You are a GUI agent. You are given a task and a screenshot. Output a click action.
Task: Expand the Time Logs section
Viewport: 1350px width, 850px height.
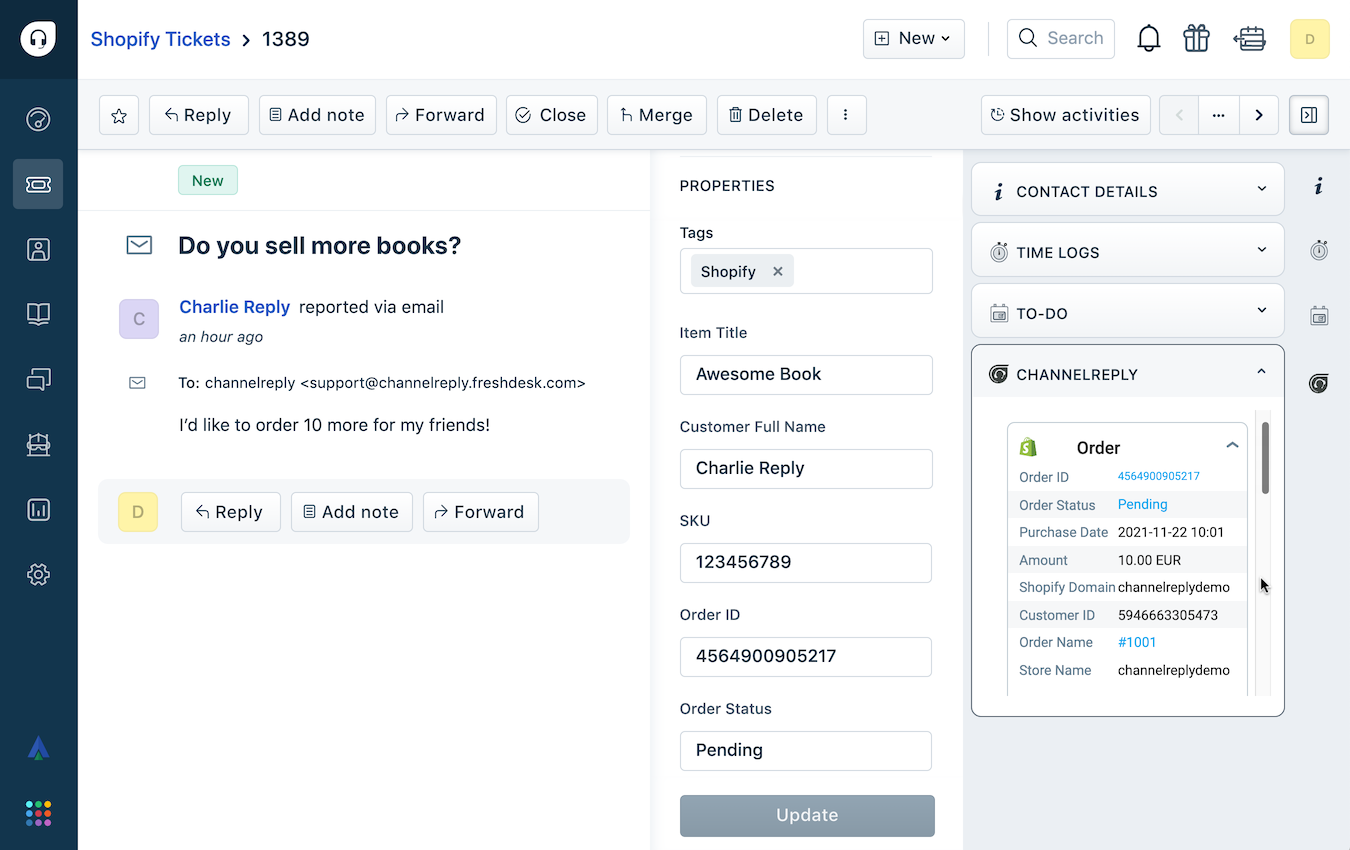pyautogui.click(x=1128, y=251)
